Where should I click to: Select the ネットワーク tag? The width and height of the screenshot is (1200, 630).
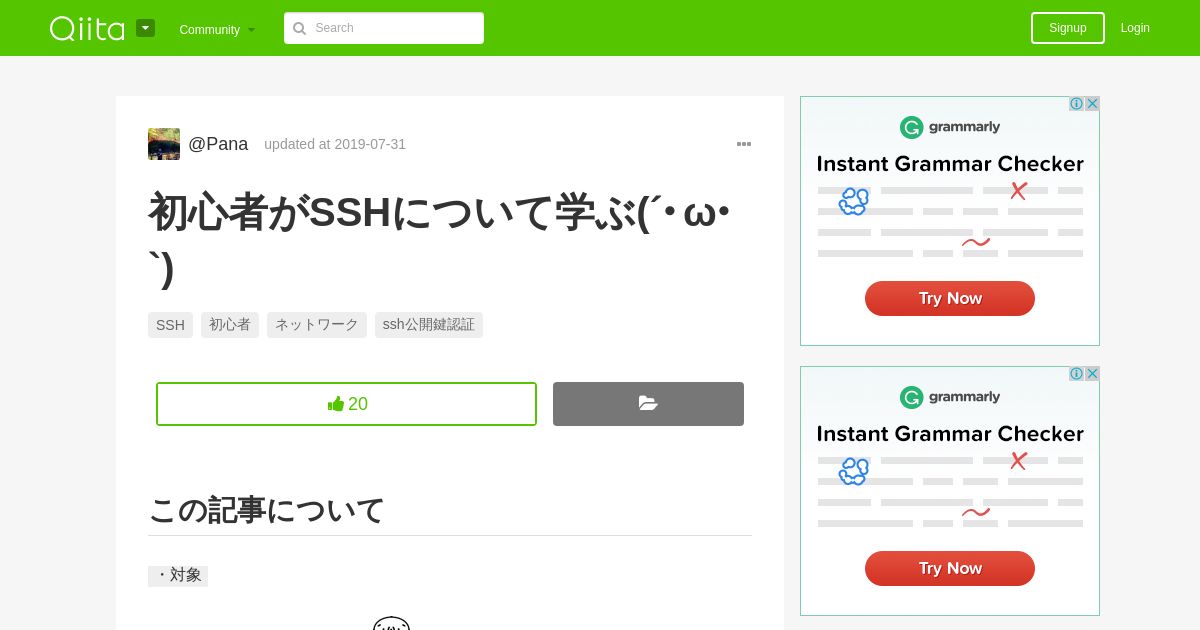(317, 325)
